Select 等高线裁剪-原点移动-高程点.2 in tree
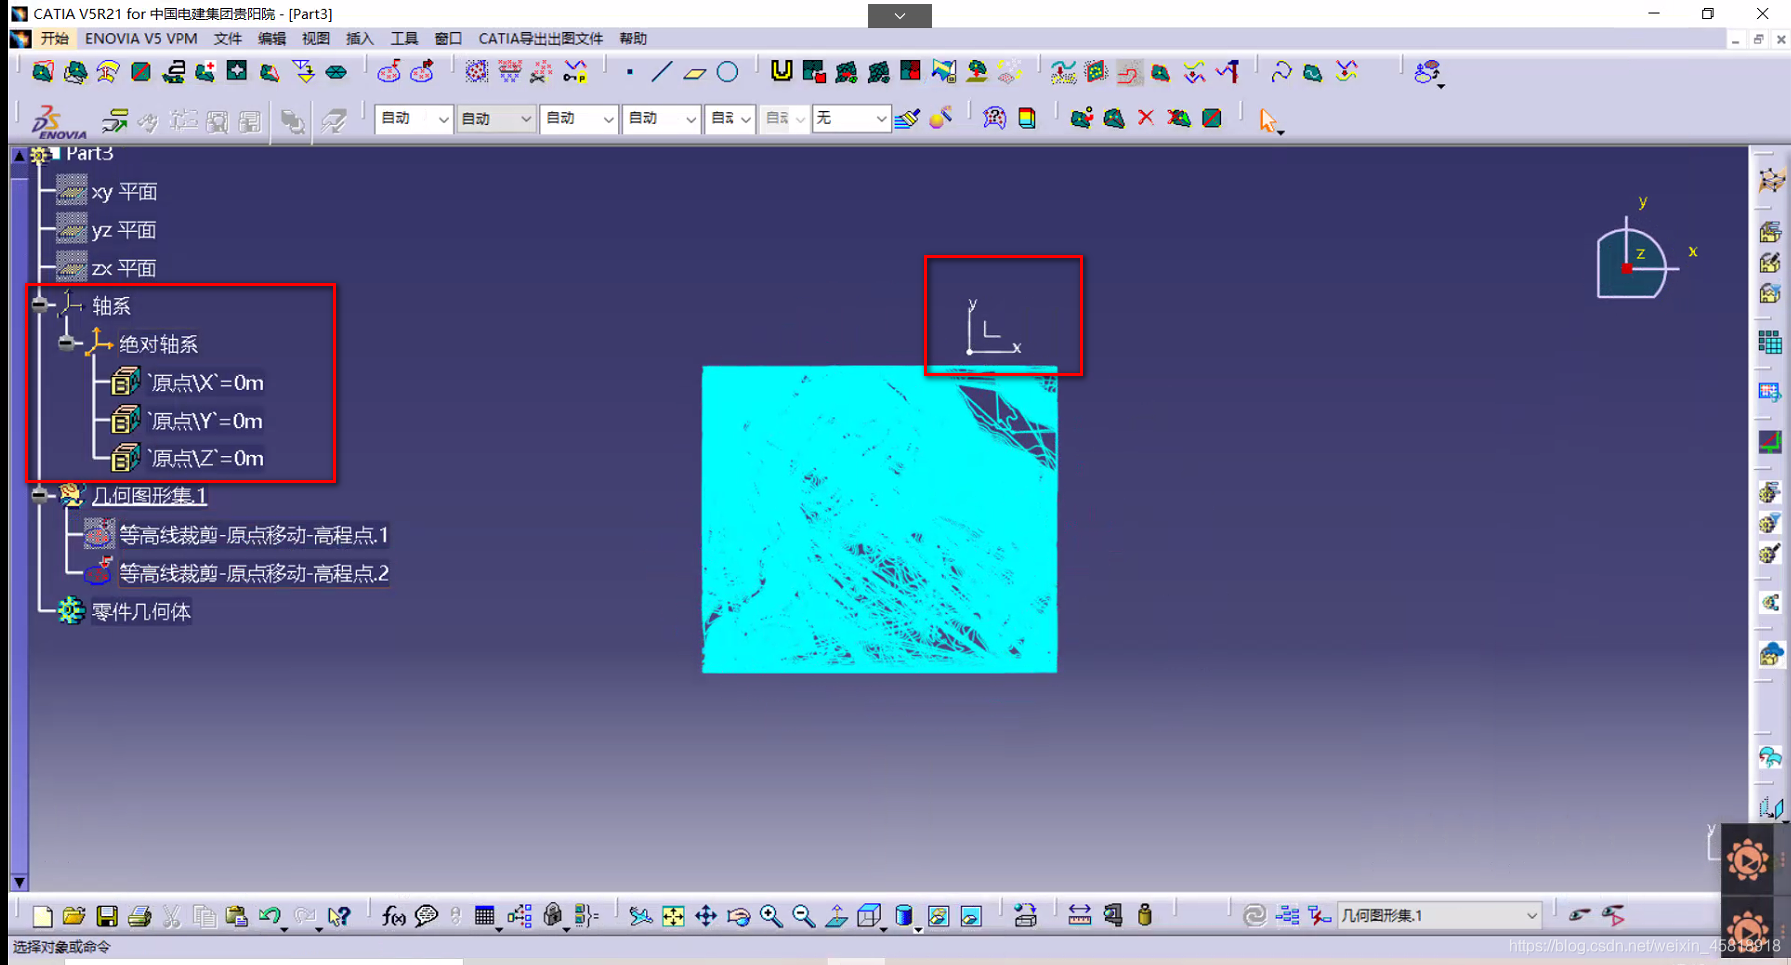The width and height of the screenshot is (1791, 965). click(253, 573)
